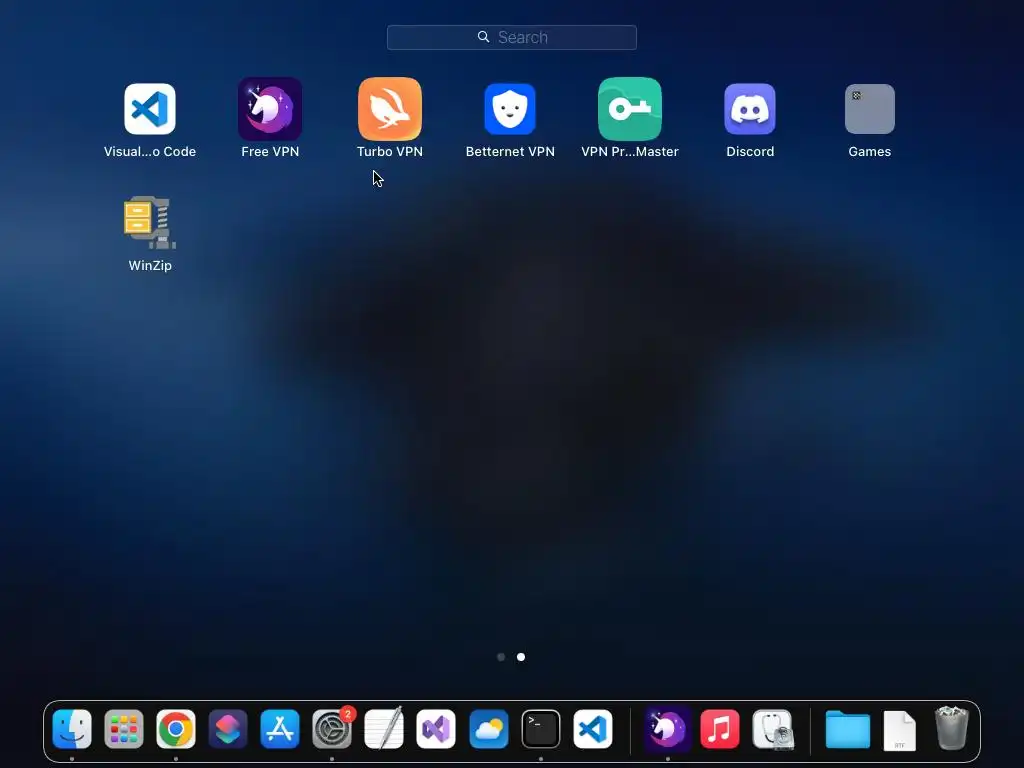Image resolution: width=1024 pixels, height=768 pixels.
Task: Open Finder in the Dock
Action: [x=72, y=729]
